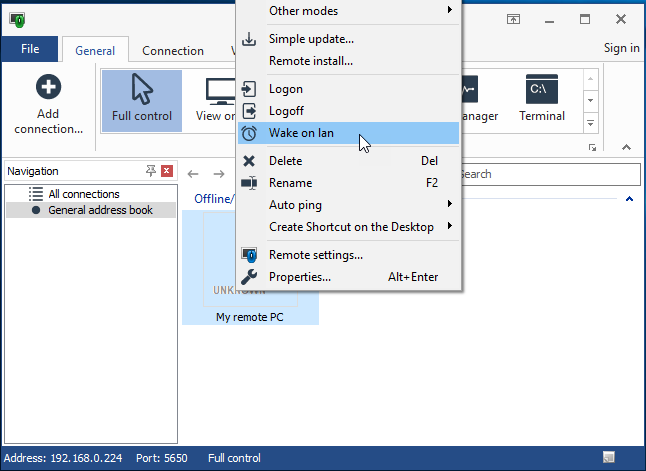Viewport: 646px width, 471px height.
Task: Choose Logon from the context menu
Action: click(x=285, y=89)
